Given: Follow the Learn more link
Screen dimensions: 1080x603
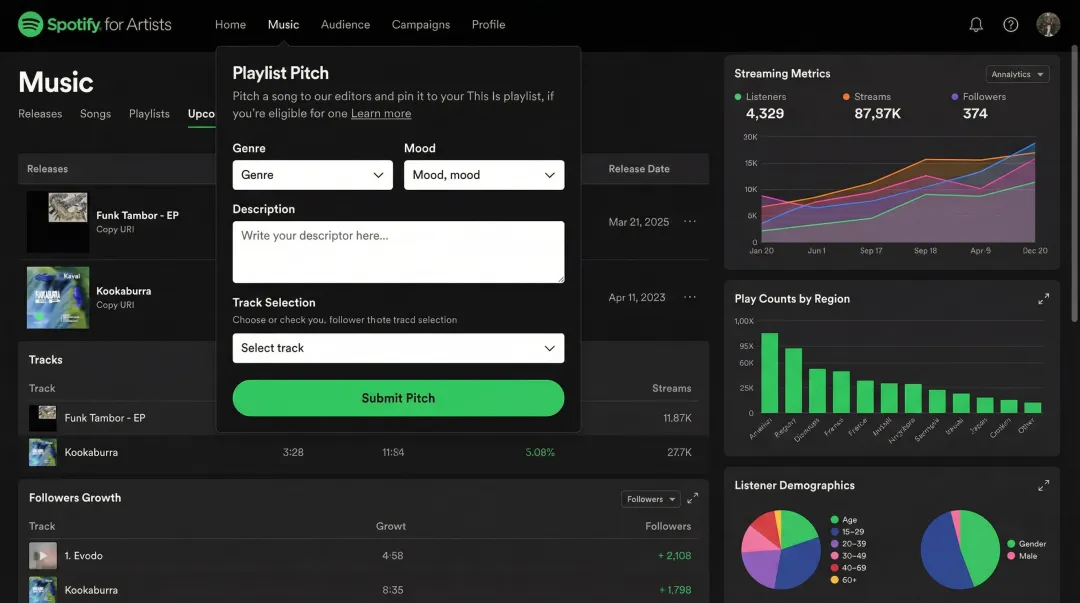Looking at the screenshot, I should (381, 114).
